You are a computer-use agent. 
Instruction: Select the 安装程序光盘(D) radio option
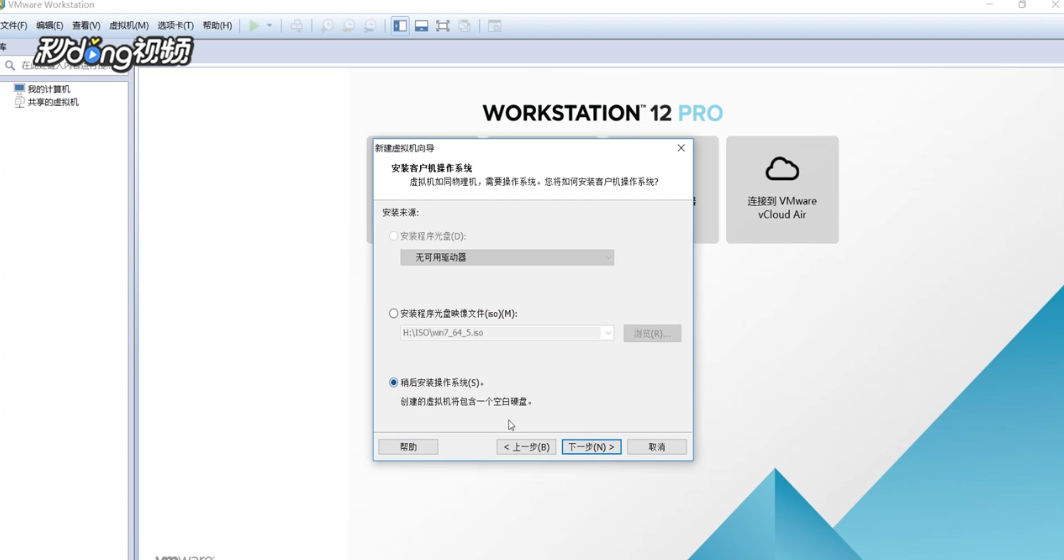pyautogui.click(x=394, y=236)
